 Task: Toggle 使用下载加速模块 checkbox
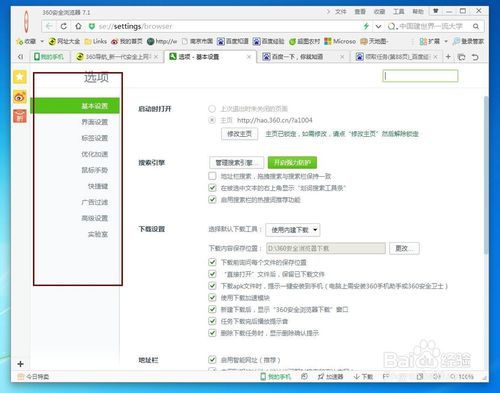tap(212, 297)
